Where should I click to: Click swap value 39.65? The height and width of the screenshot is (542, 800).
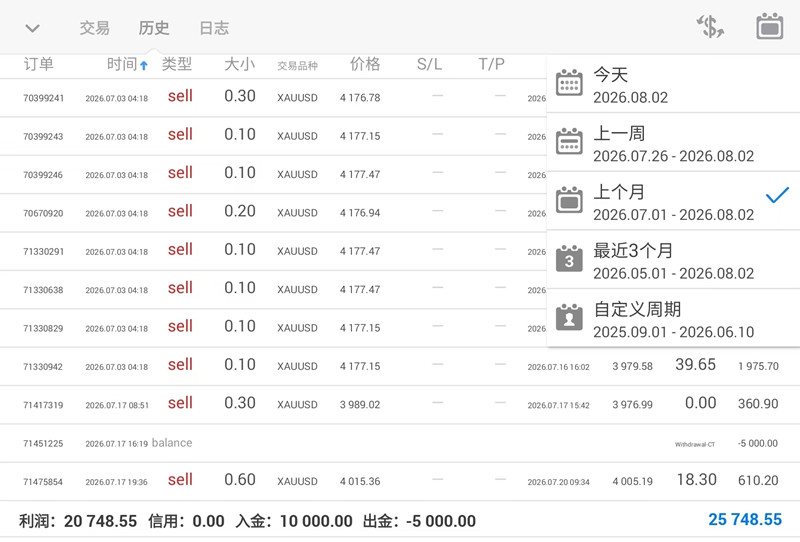(695, 364)
